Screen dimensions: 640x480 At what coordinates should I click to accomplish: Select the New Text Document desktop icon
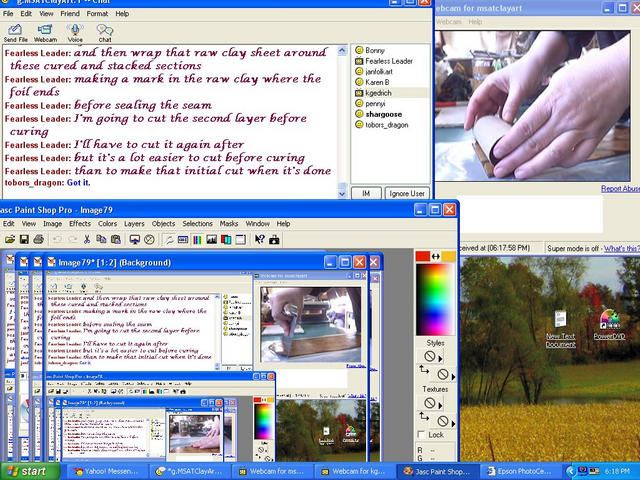560,329
